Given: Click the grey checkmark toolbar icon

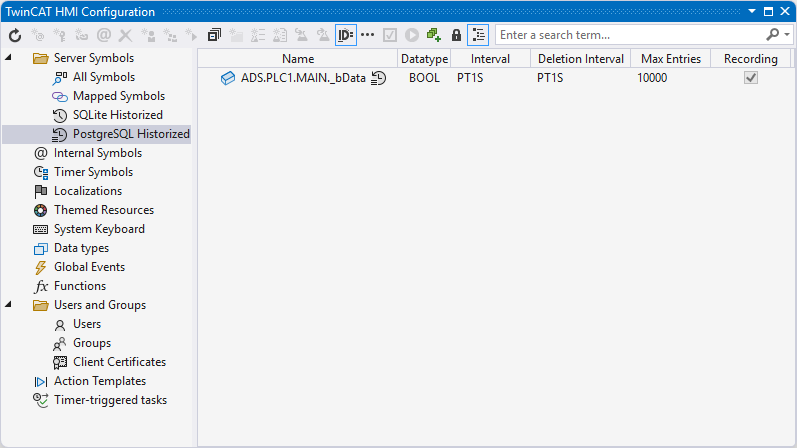Looking at the screenshot, I should tap(390, 35).
